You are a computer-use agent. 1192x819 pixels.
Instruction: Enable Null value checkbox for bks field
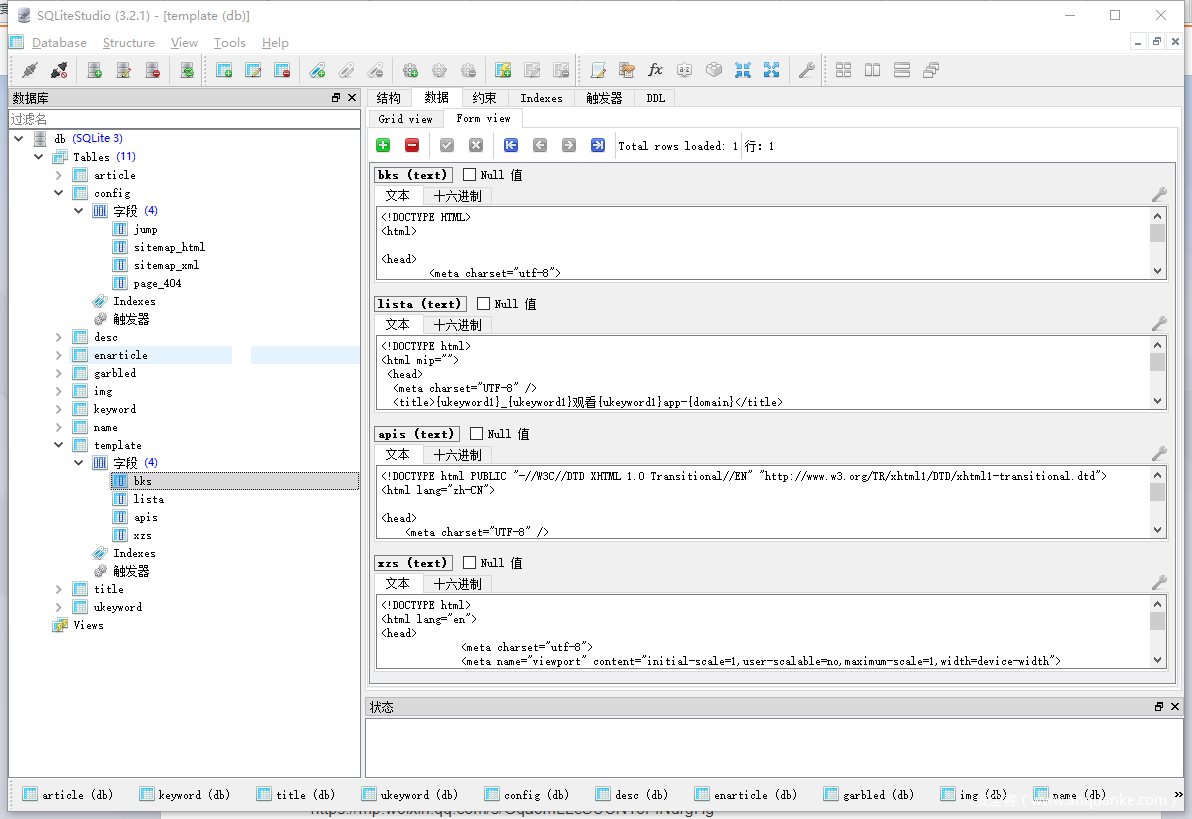pos(470,175)
